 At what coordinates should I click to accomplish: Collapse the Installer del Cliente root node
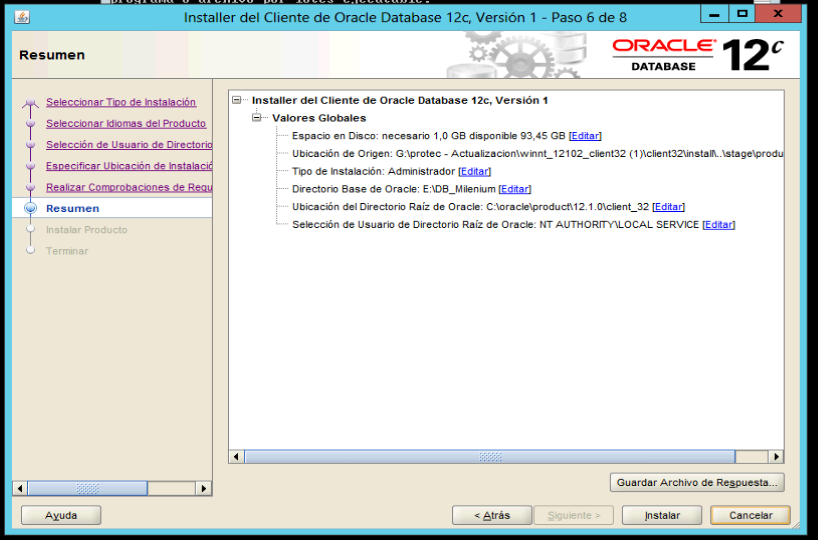point(237,100)
